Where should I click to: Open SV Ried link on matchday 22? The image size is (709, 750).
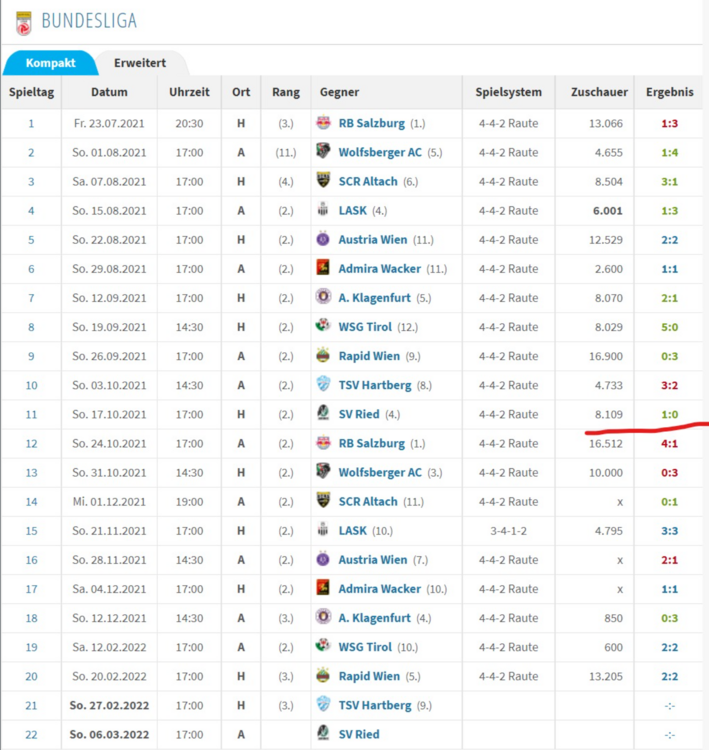(x=359, y=734)
